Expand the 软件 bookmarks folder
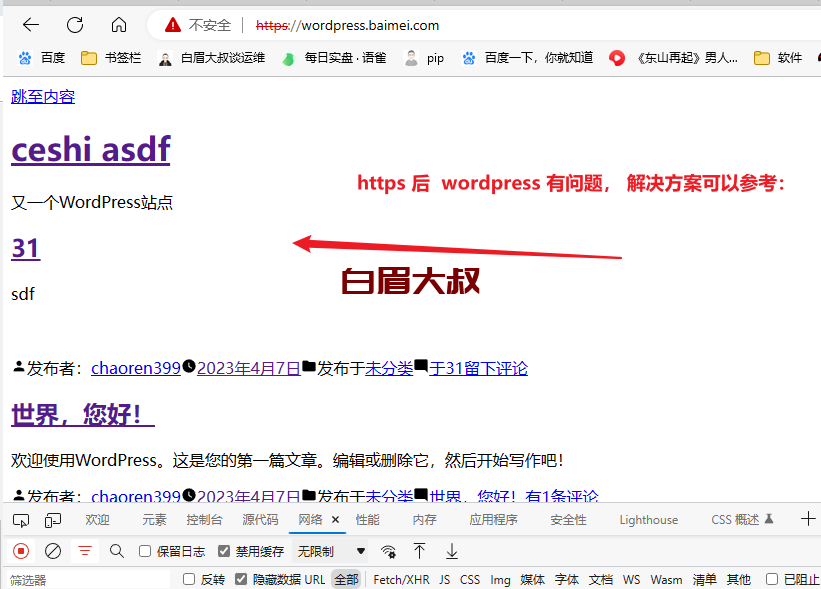 coord(778,58)
